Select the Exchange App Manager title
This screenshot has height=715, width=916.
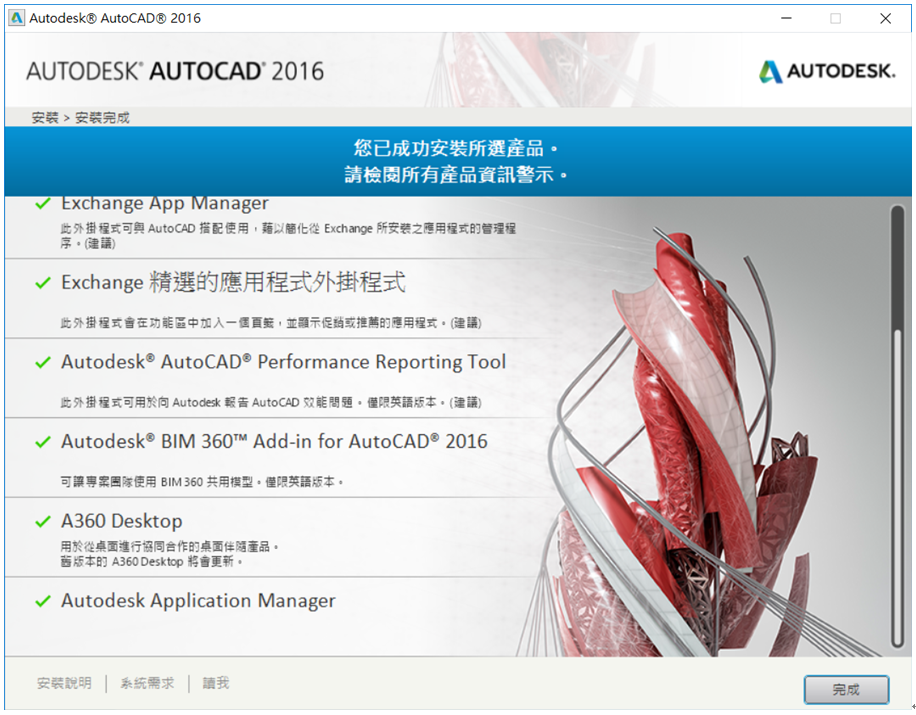[x=165, y=203]
